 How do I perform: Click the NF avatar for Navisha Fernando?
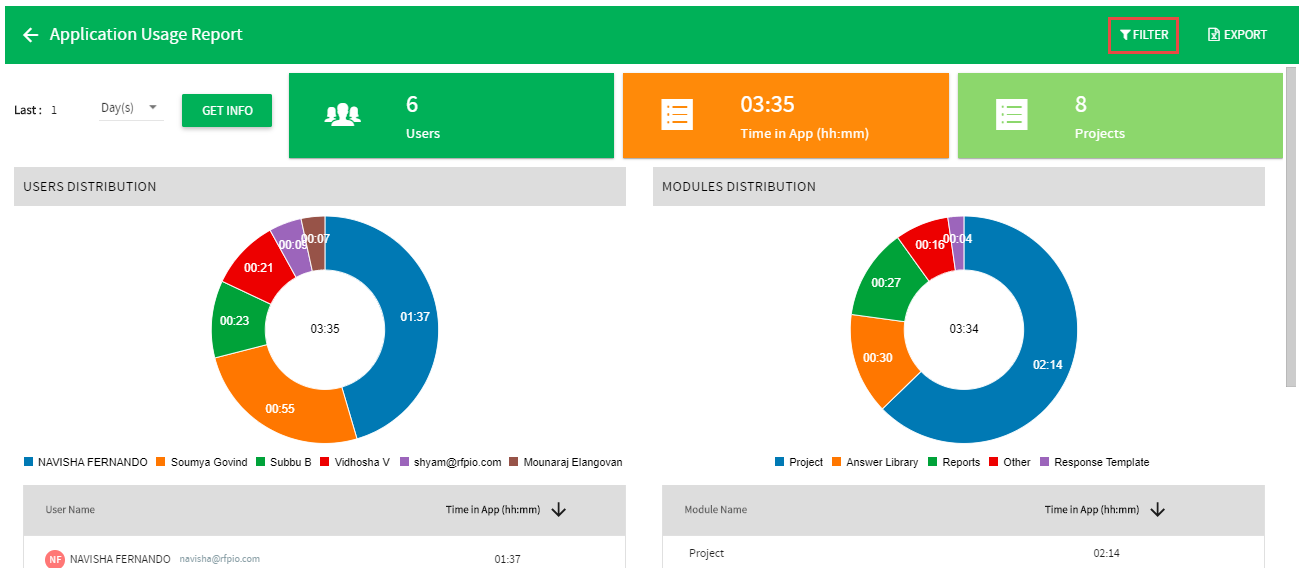(55, 559)
